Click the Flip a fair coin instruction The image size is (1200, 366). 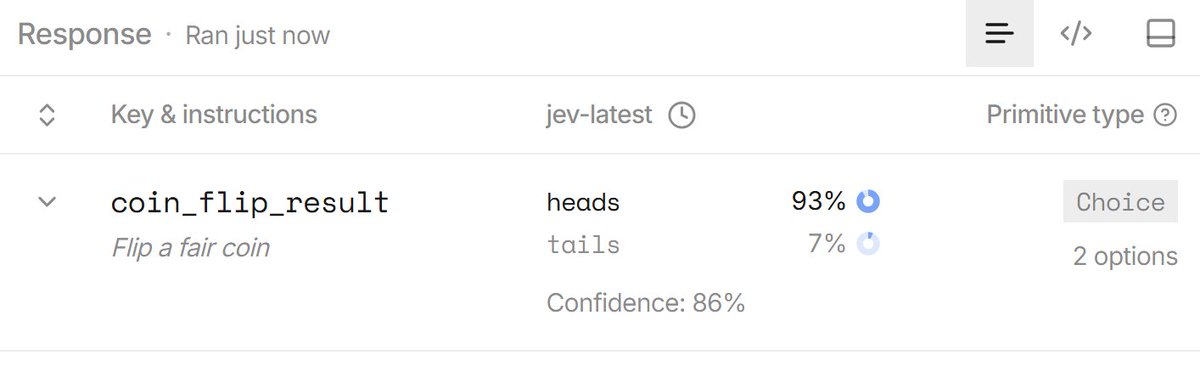click(x=190, y=247)
